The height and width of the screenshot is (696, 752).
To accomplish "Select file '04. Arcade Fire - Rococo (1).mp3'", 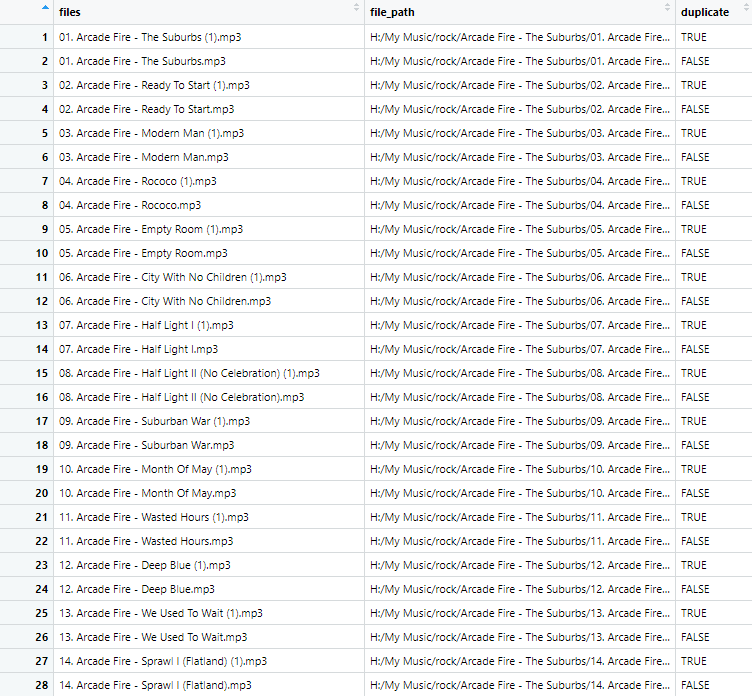I will click(138, 181).
